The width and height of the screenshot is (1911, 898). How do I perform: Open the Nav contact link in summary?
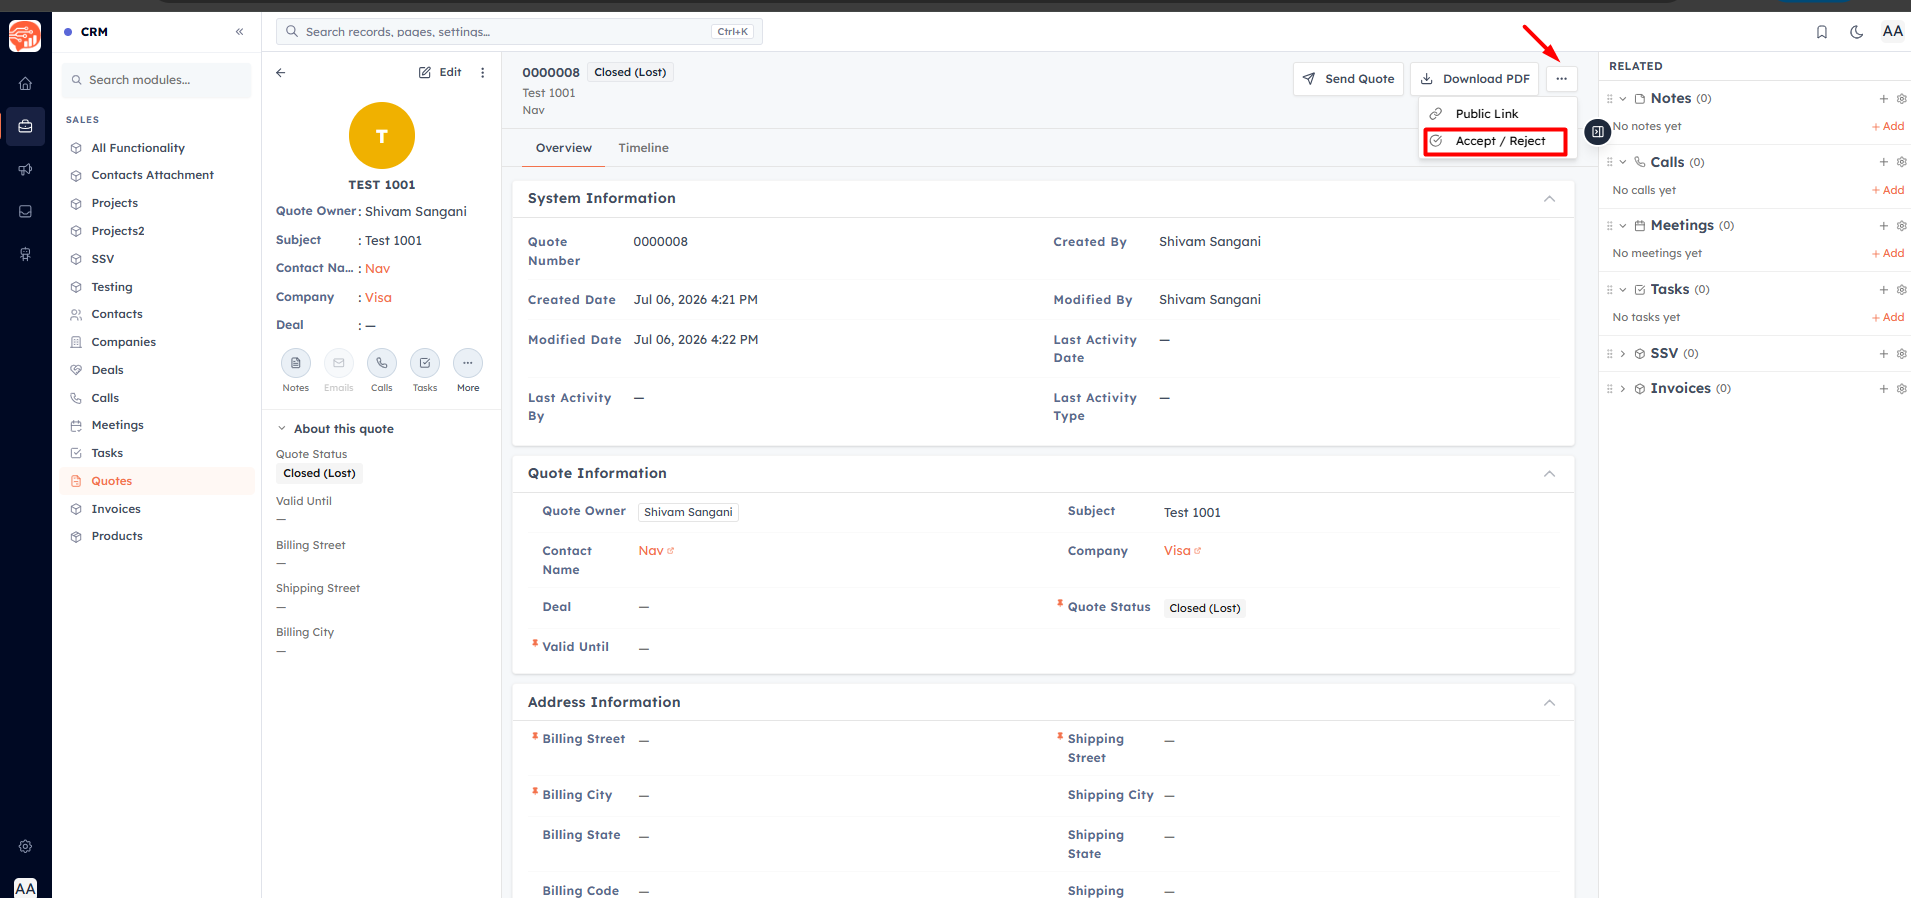click(377, 269)
